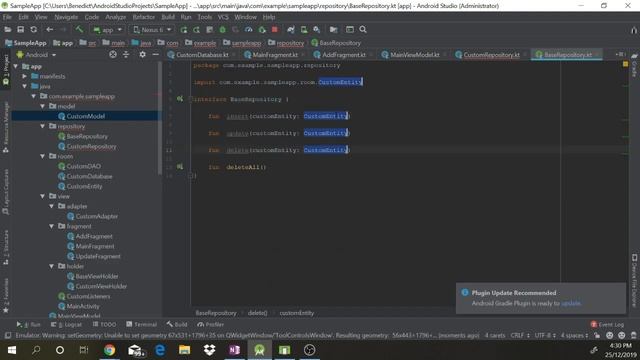Click the Project panel vertical scrollbar
This screenshot has width=640, height=360.
pyautogui.click(x=160, y=118)
